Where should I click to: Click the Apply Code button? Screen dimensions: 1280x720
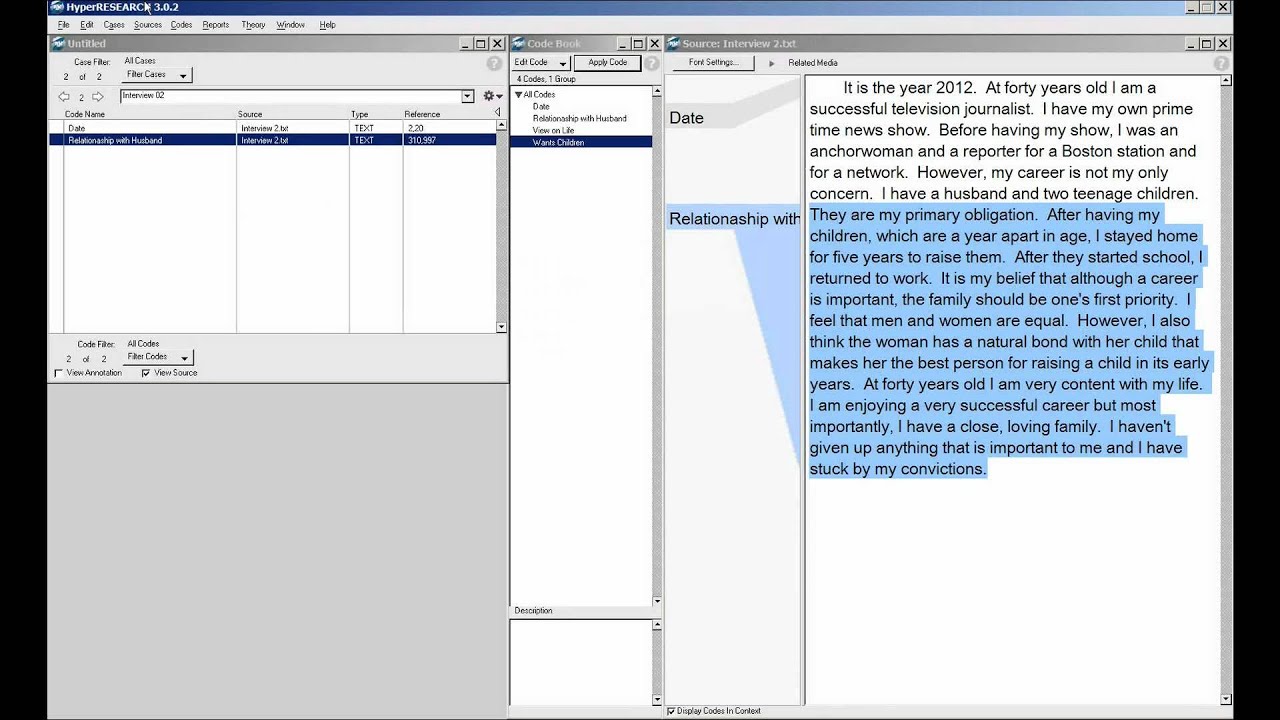(607, 63)
